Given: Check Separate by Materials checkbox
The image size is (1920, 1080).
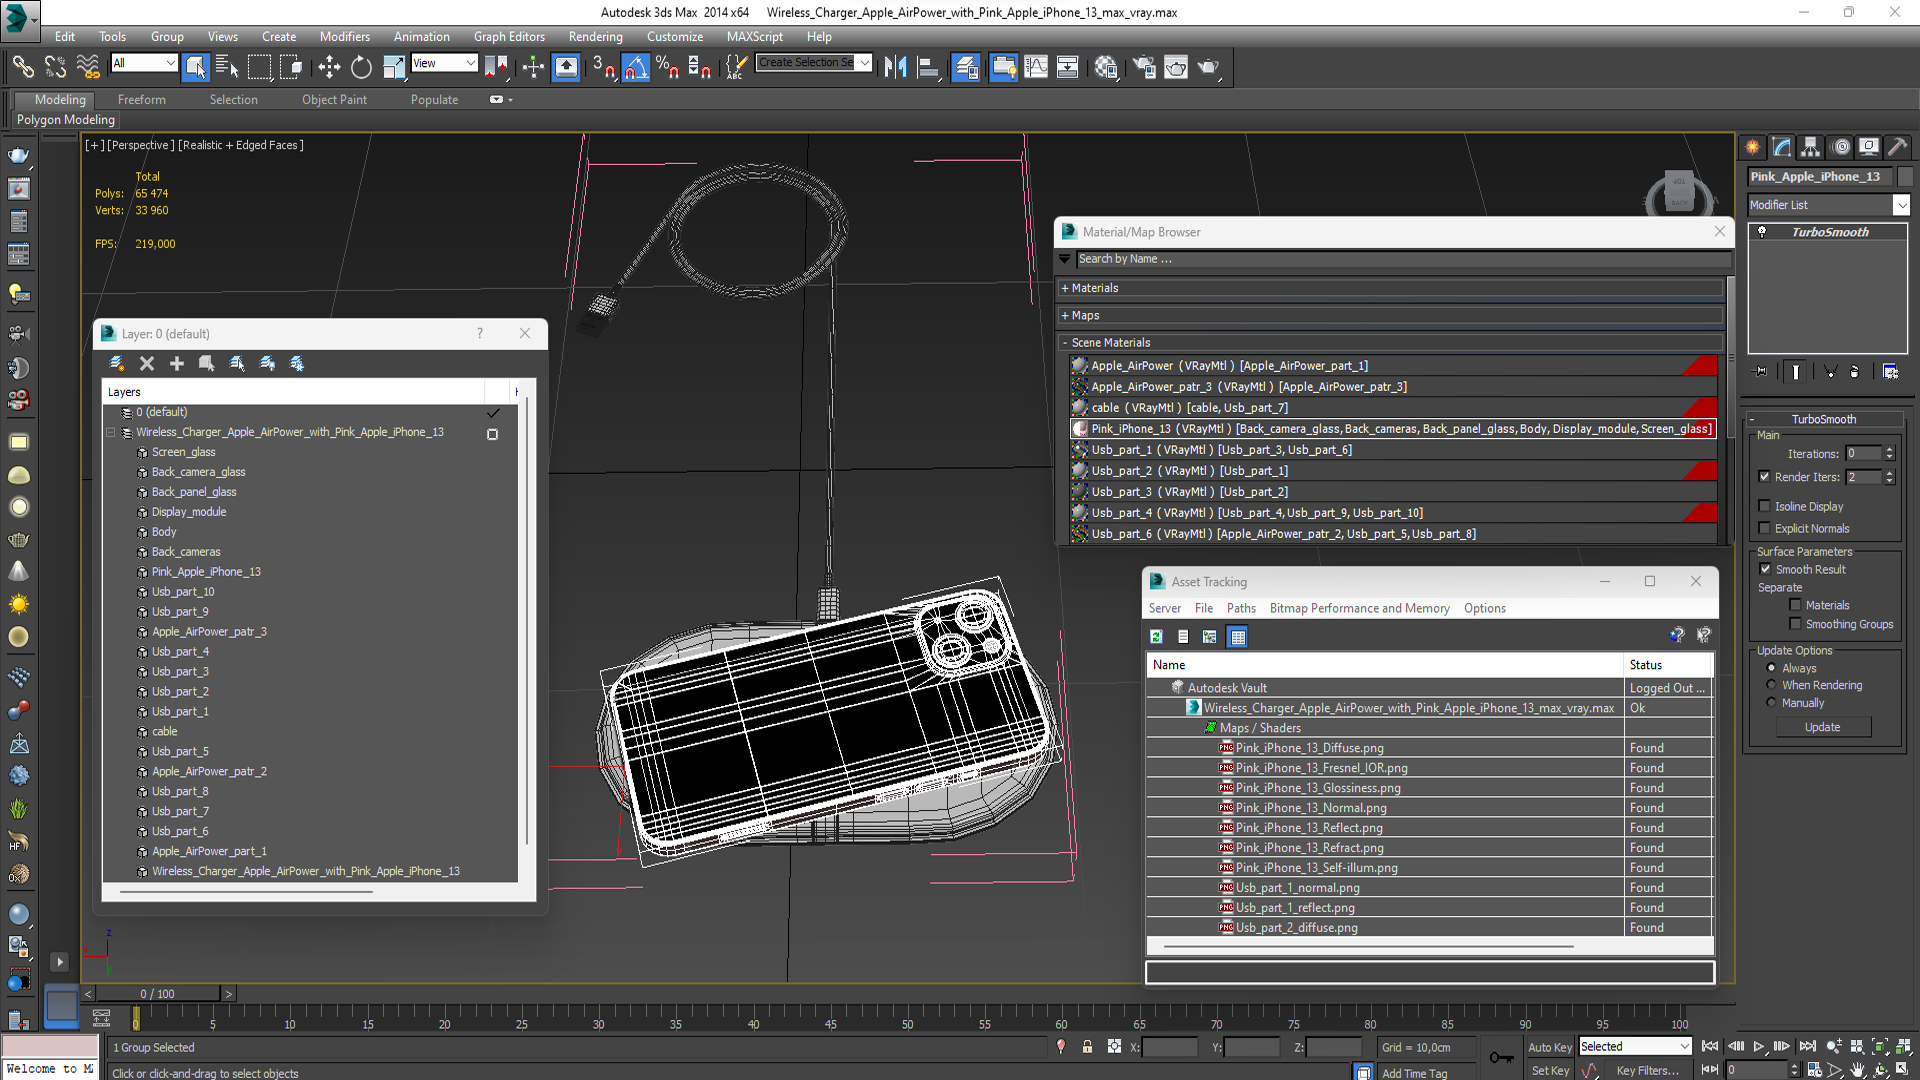Looking at the screenshot, I should click(1795, 605).
